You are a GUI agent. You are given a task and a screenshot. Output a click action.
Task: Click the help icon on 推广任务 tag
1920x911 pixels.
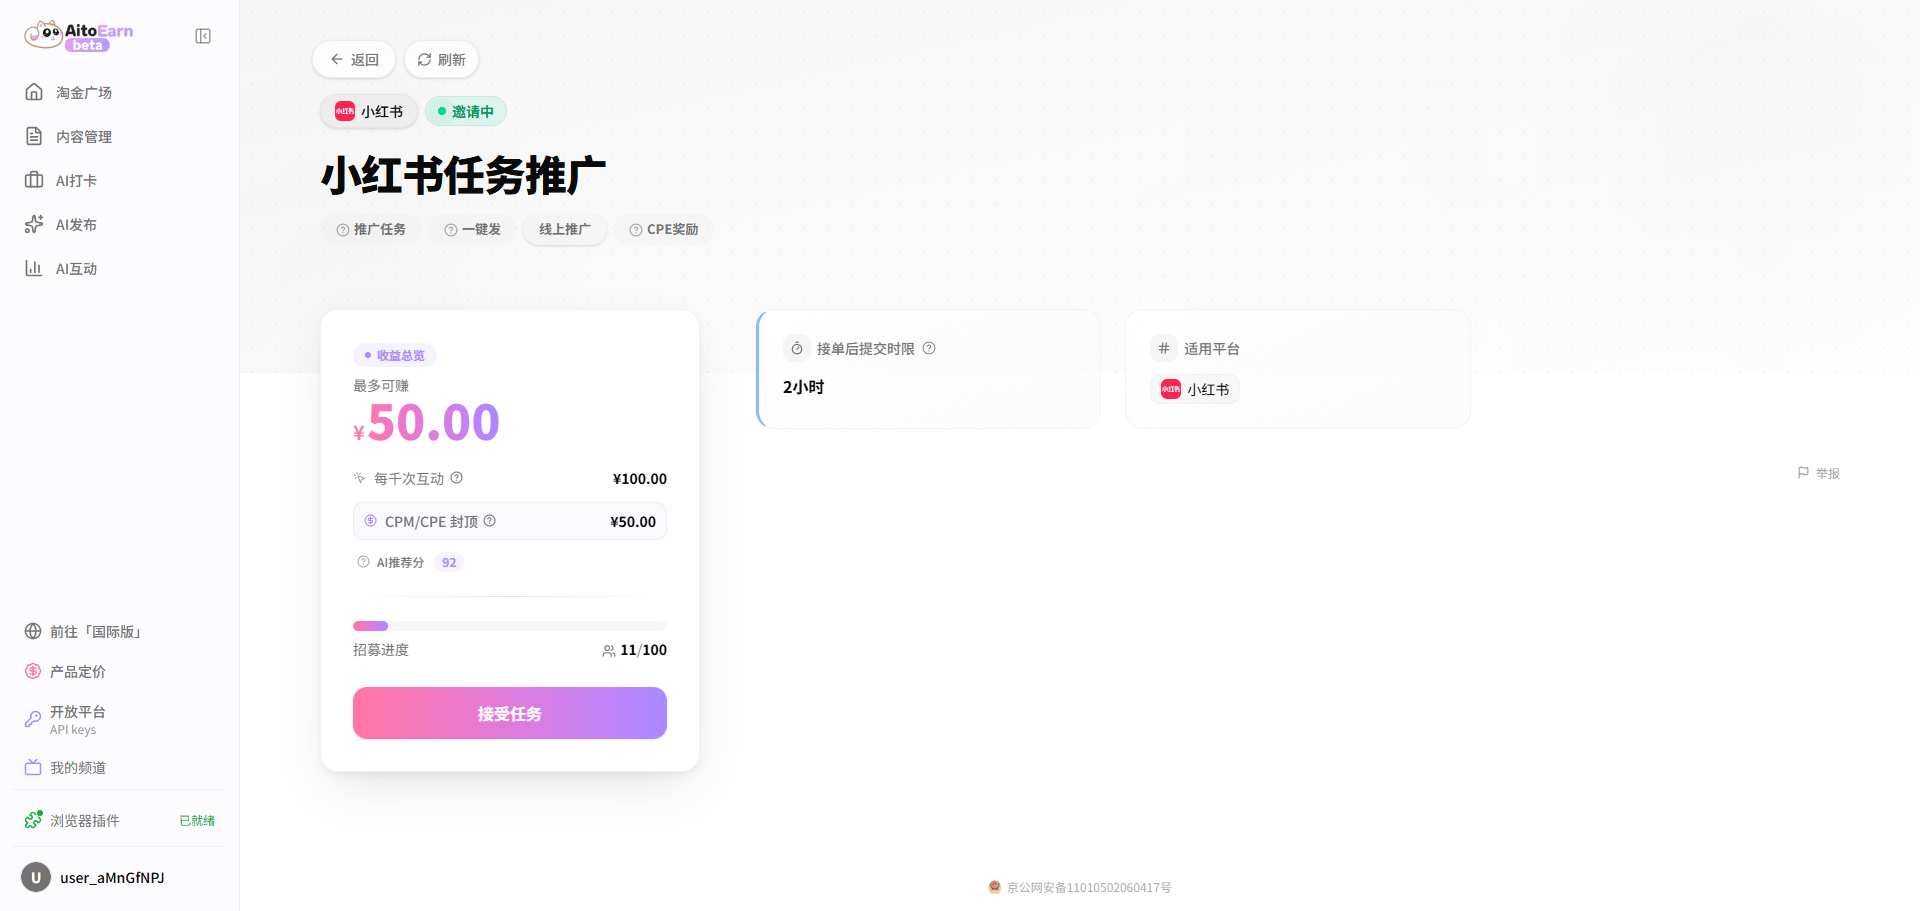click(x=343, y=230)
